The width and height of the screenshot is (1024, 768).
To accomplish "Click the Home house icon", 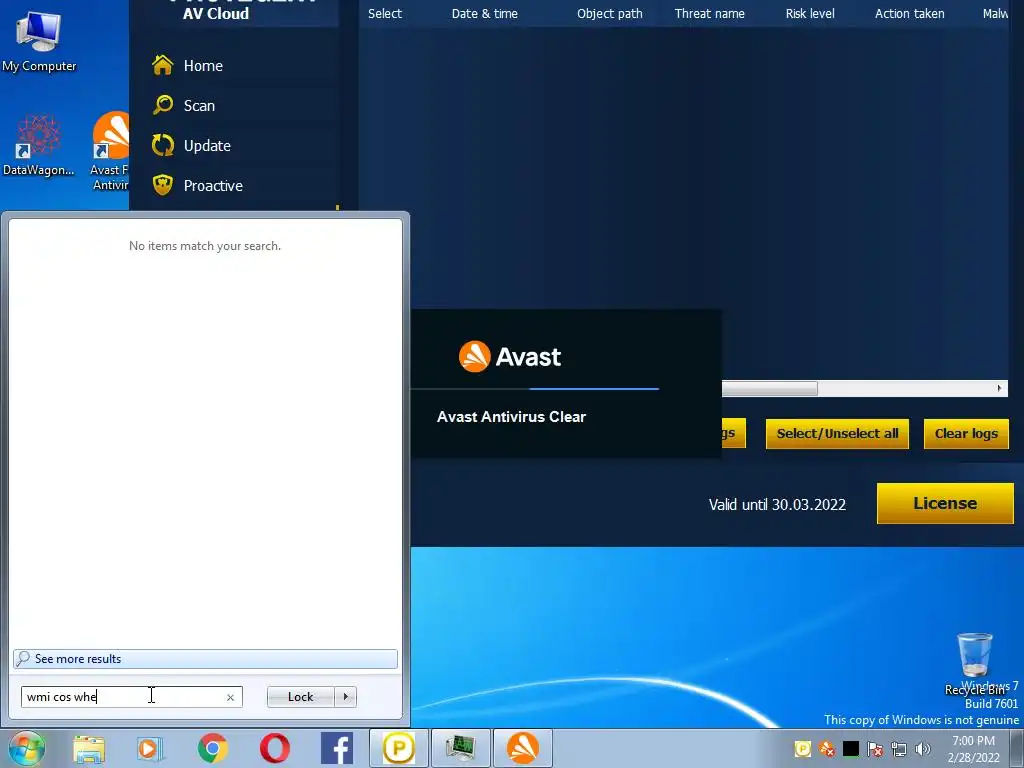I will [163, 65].
